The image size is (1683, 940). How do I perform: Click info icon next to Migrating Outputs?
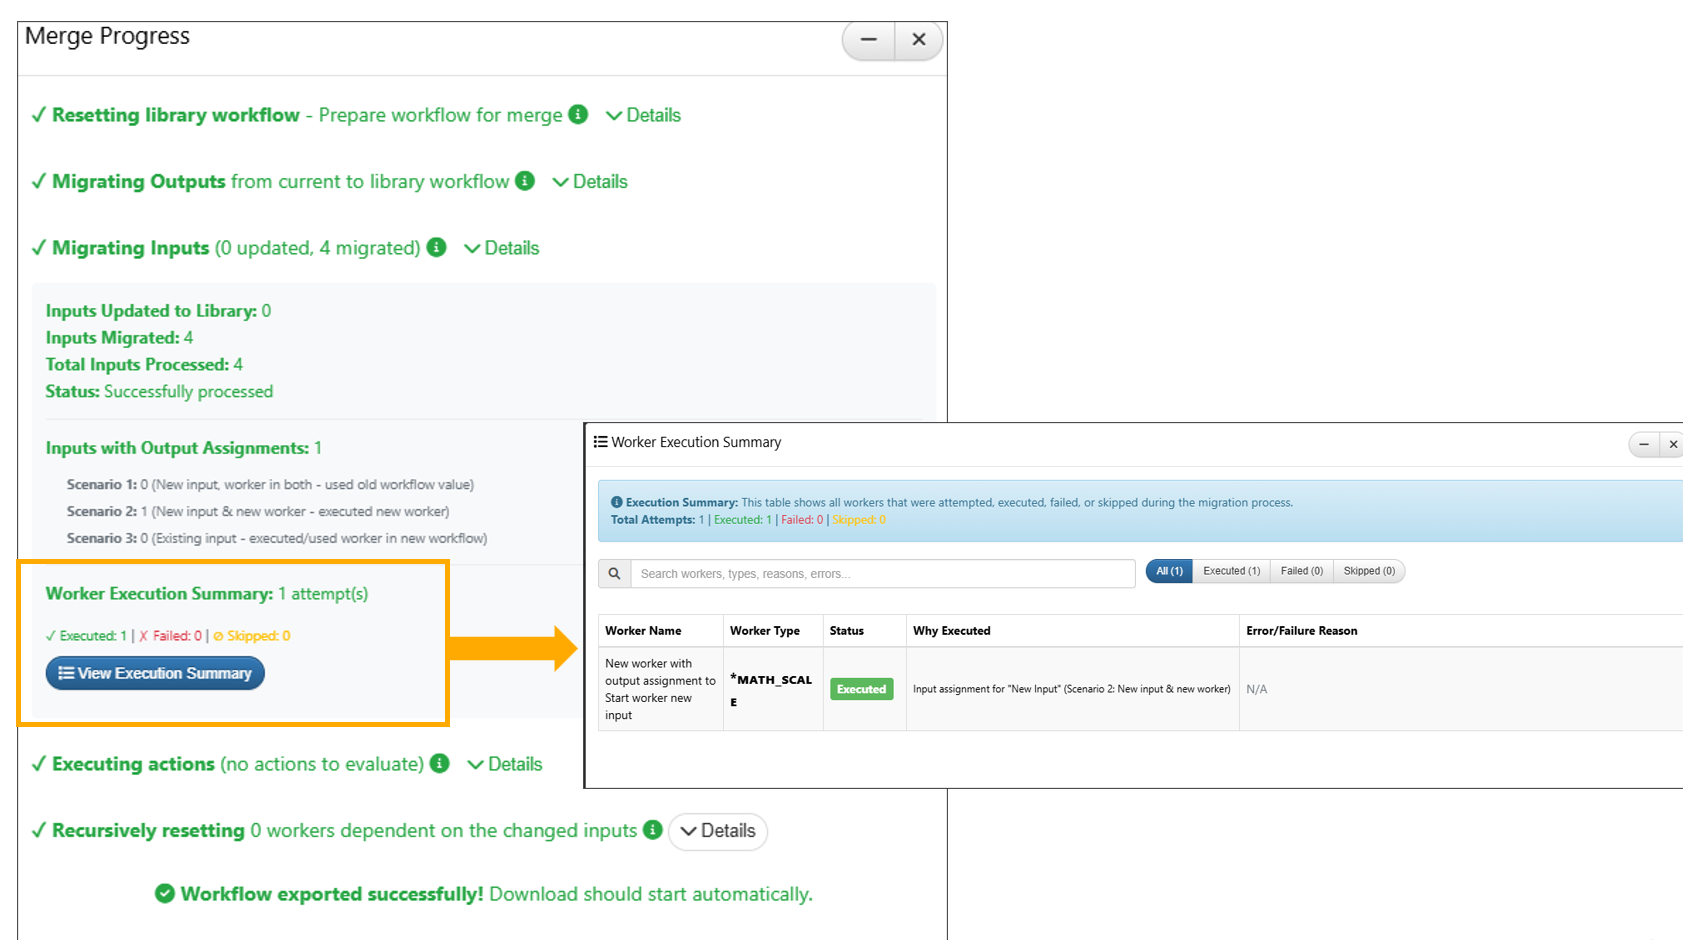tap(525, 181)
